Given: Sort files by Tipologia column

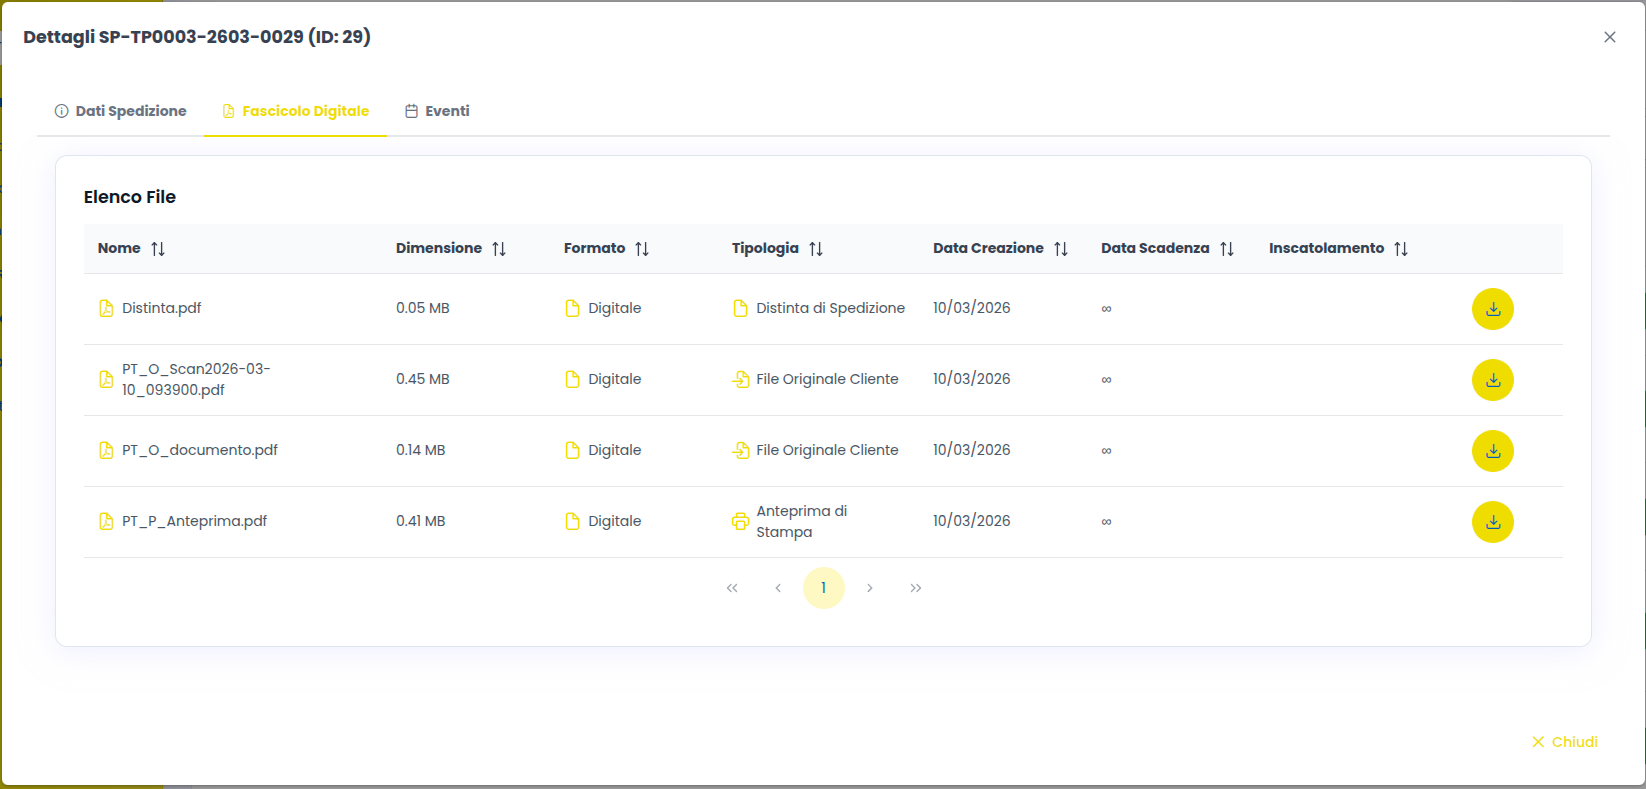Looking at the screenshot, I should click(x=815, y=249).
